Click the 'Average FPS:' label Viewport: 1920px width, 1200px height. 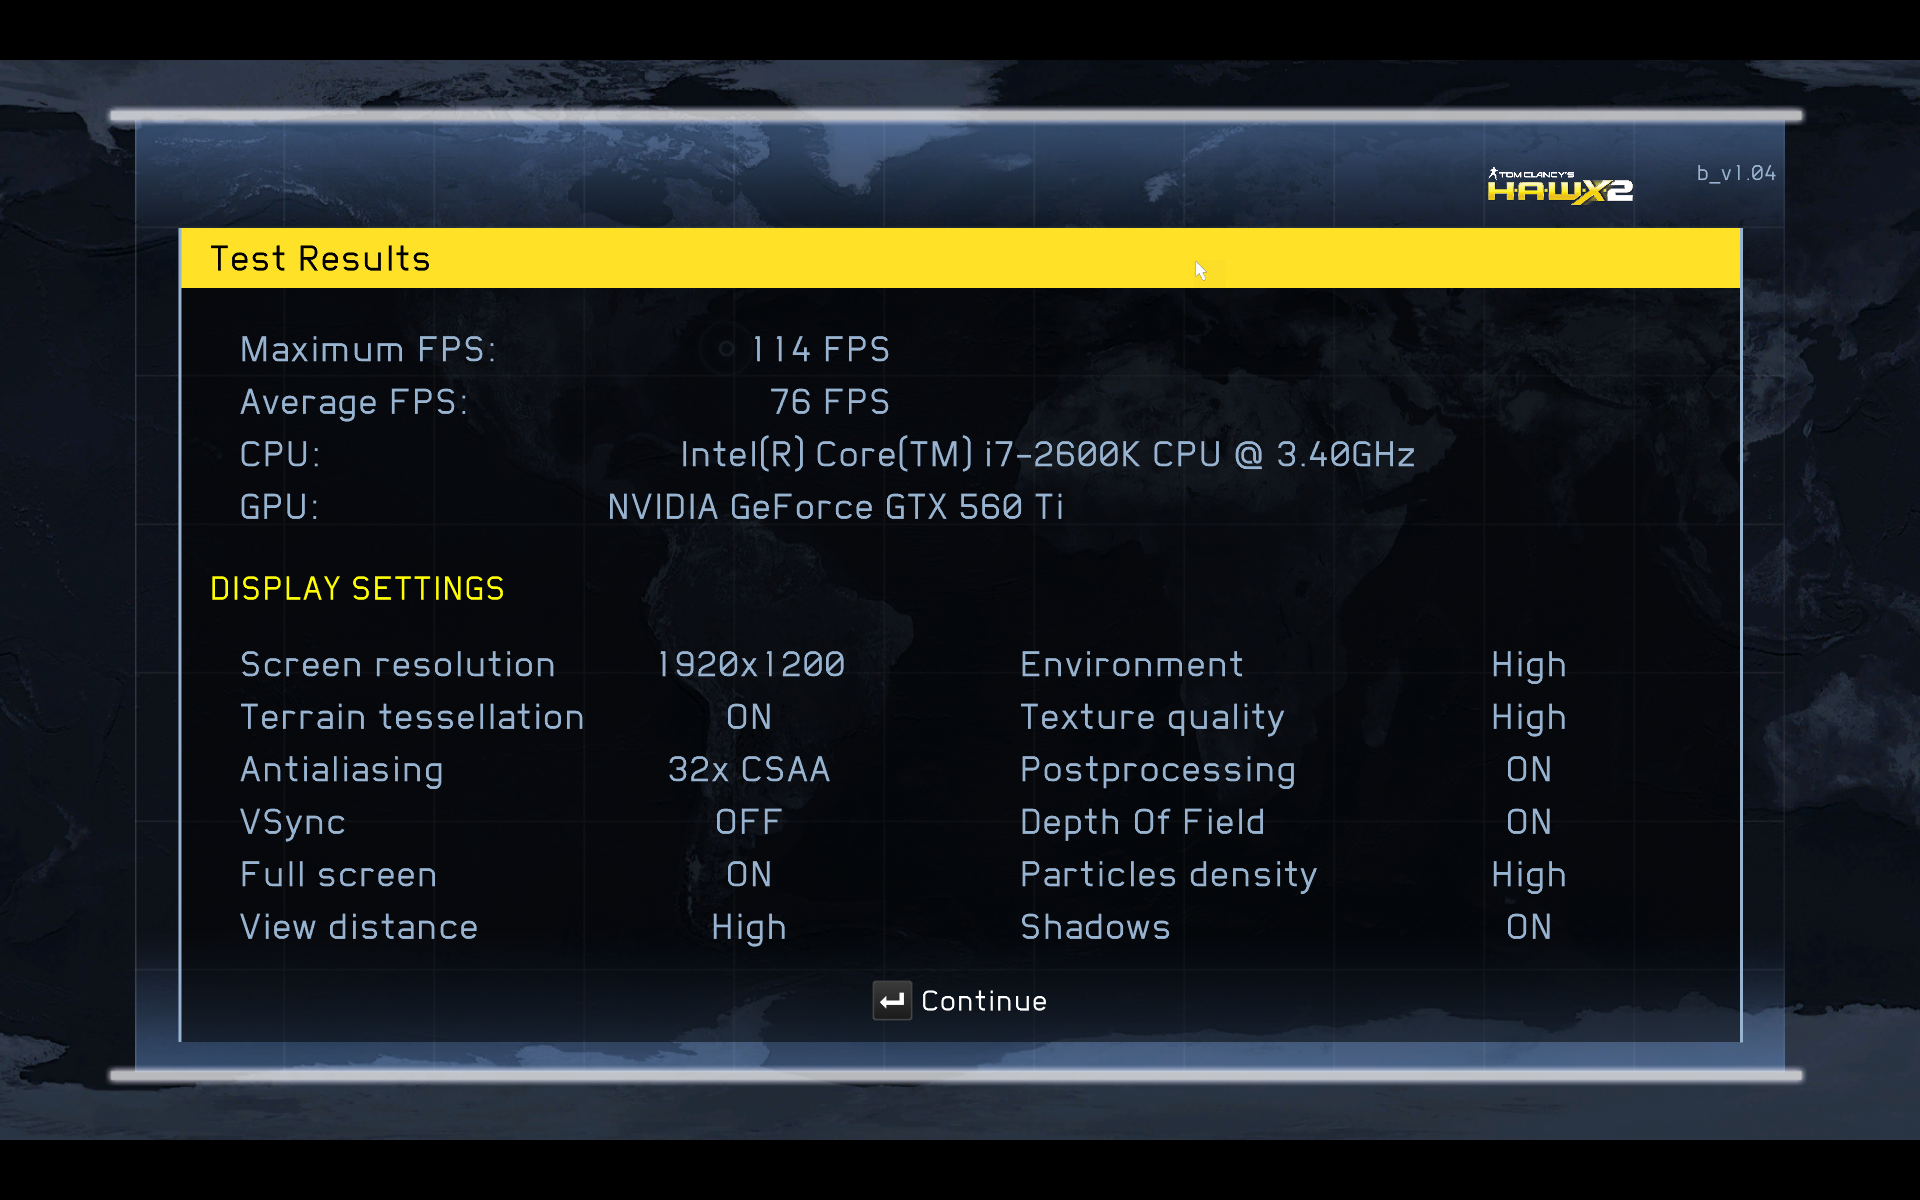coord(354,402)
